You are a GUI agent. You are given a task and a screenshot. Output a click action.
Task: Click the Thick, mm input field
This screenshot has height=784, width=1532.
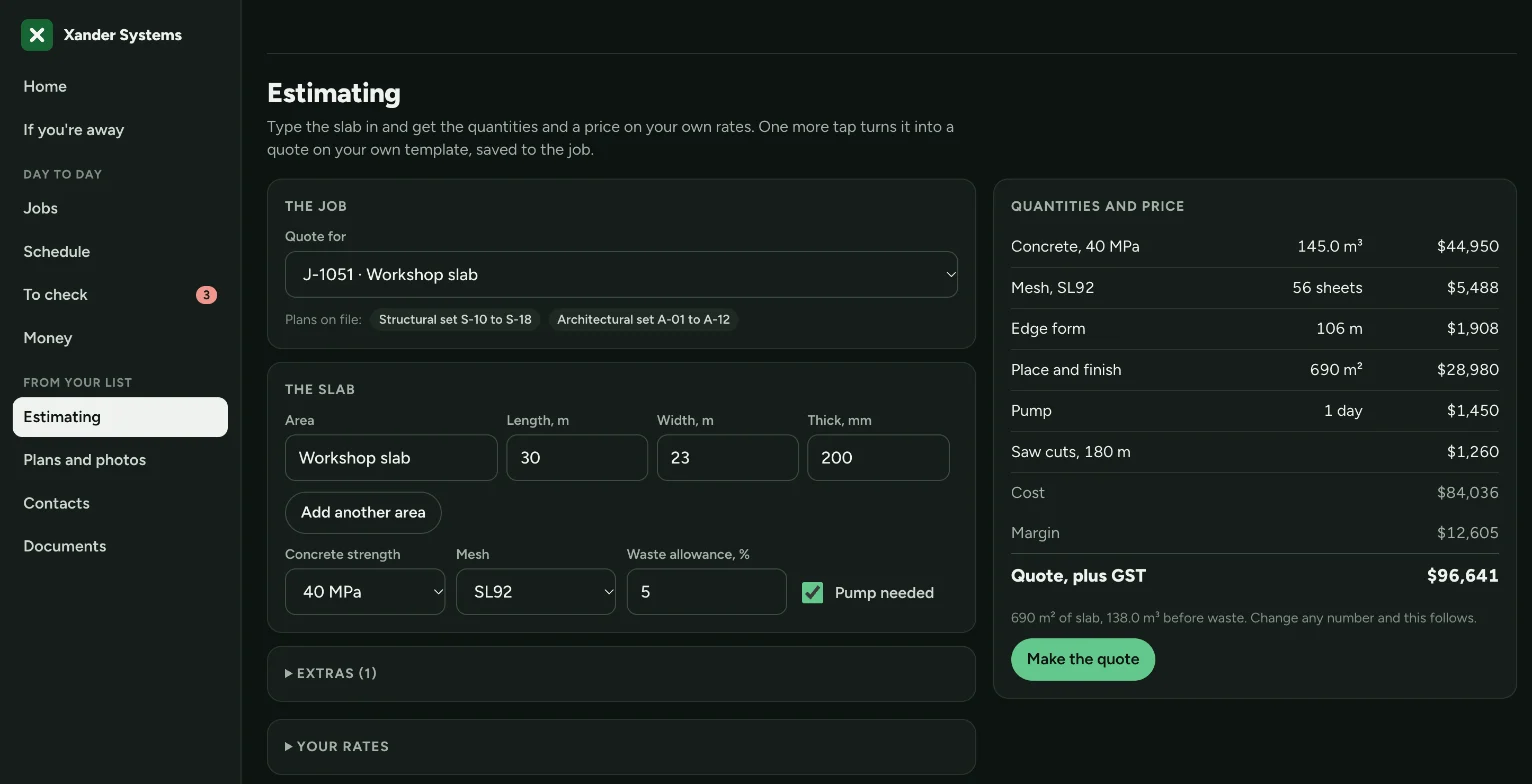pyautogui.click(x=878, y=458)
